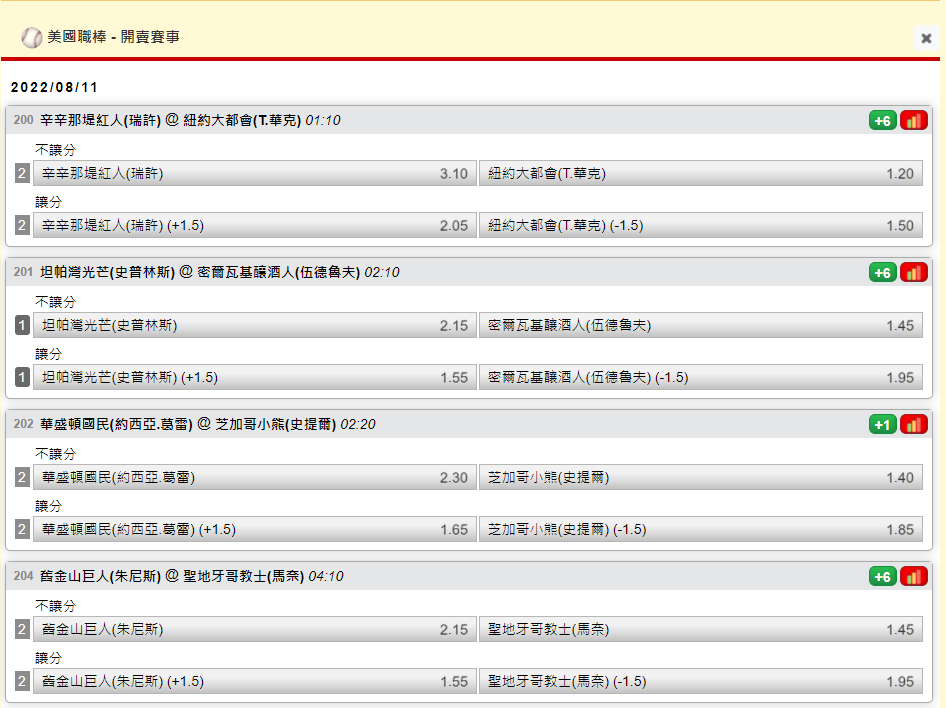Viewport: 946px width, 708px height.
Task: Bet 華盛頓國民(約西亞.葛雷) (+1.5) at 1.65
Action: [255, 529]
